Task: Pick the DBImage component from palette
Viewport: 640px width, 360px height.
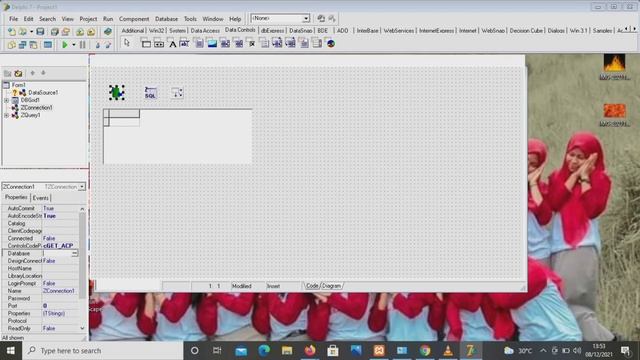Action: [x=212, y=43]
